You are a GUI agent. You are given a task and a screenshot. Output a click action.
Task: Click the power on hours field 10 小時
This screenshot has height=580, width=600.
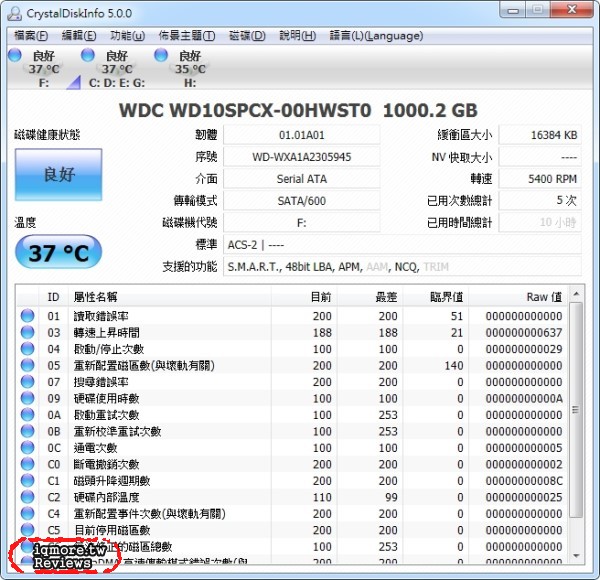(x=540, y=223)
